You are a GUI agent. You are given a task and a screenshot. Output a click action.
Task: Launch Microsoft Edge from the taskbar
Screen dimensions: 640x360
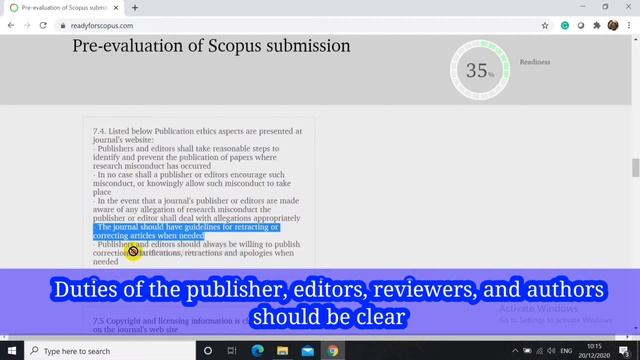tap(257, 351)
